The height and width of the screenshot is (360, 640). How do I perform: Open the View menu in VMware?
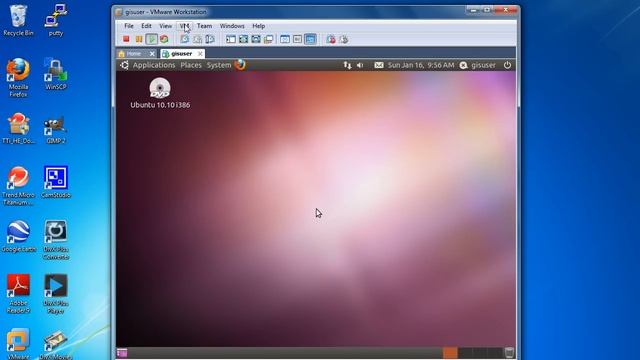click(x=165, y=26)
